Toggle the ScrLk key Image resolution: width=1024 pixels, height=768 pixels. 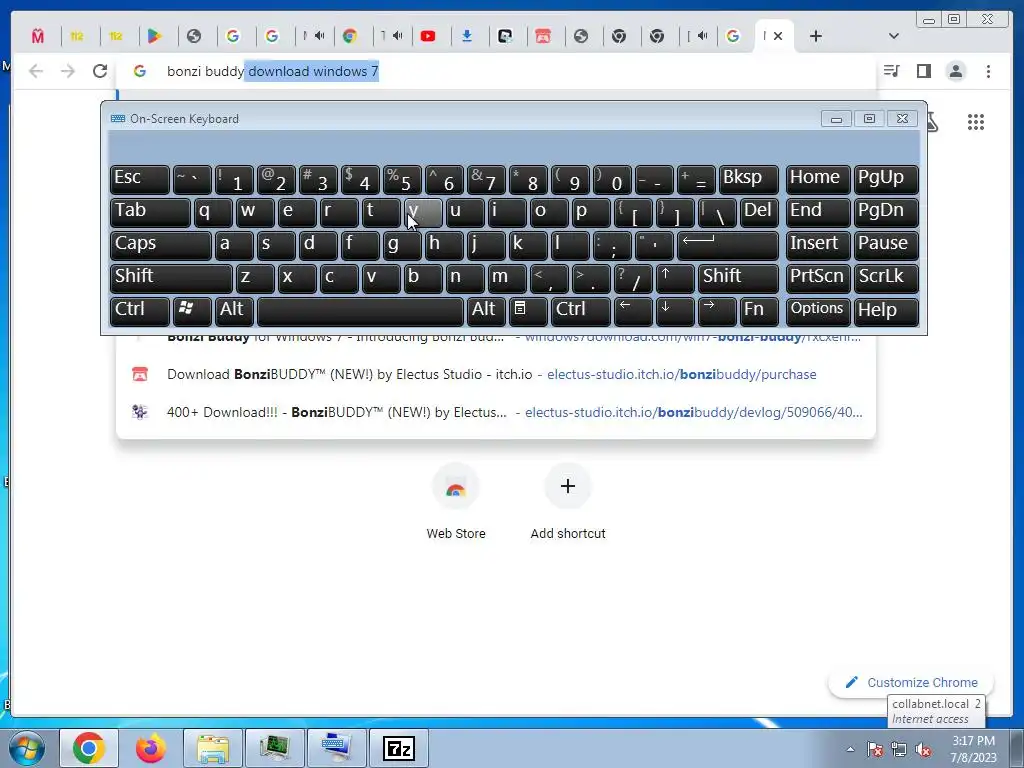point(886,278)
